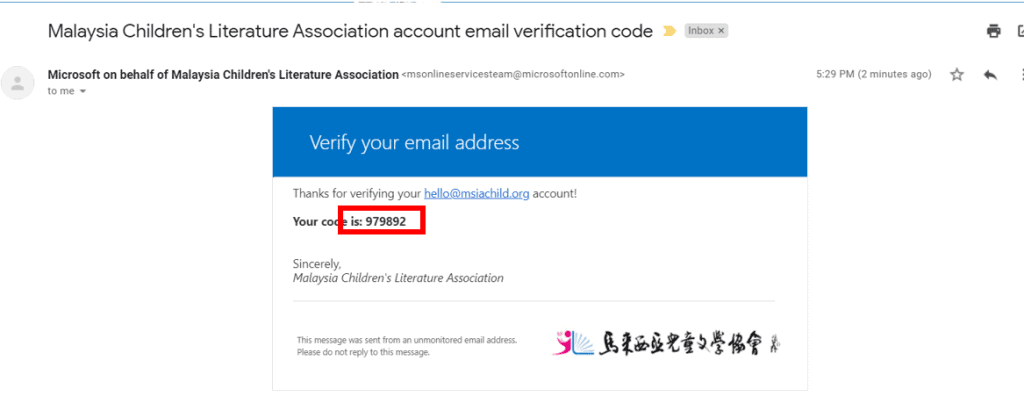Click the msonlineservicesteam sender email address

click(x=513, y=75)
